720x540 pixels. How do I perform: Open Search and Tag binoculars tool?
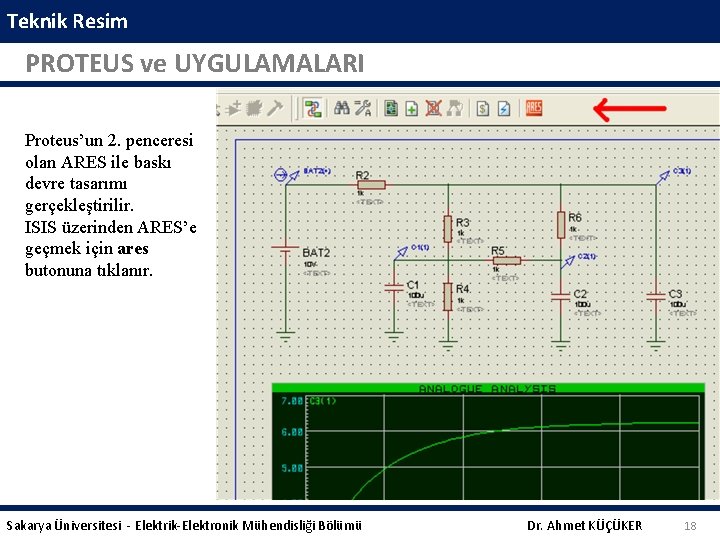(342, 108)
